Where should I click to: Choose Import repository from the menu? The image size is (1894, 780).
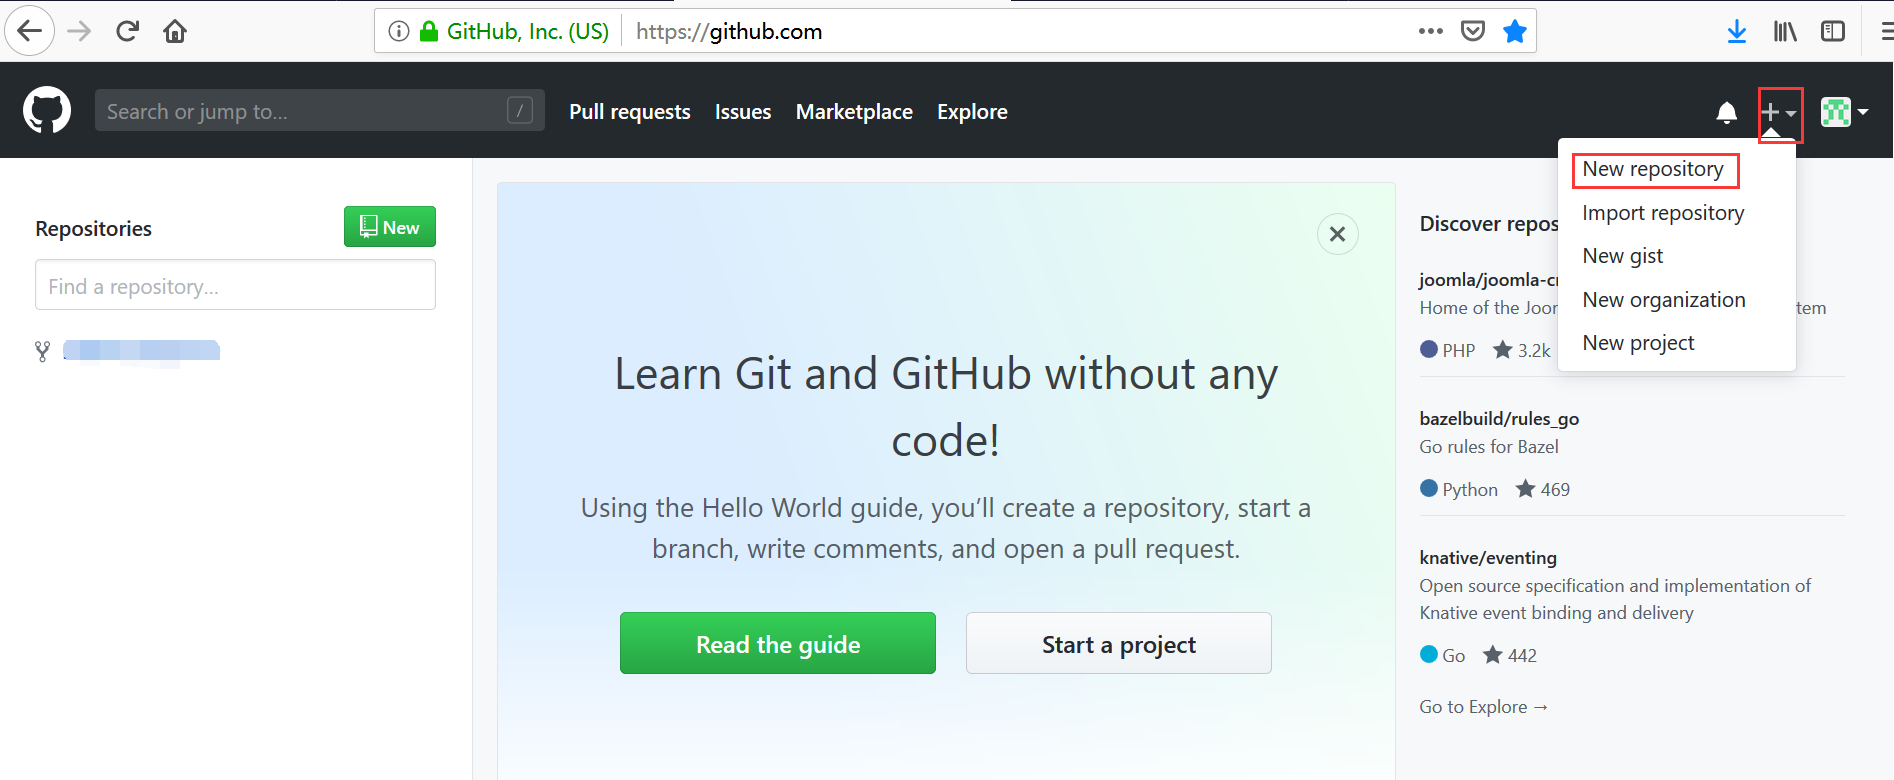click(1663, 213)
